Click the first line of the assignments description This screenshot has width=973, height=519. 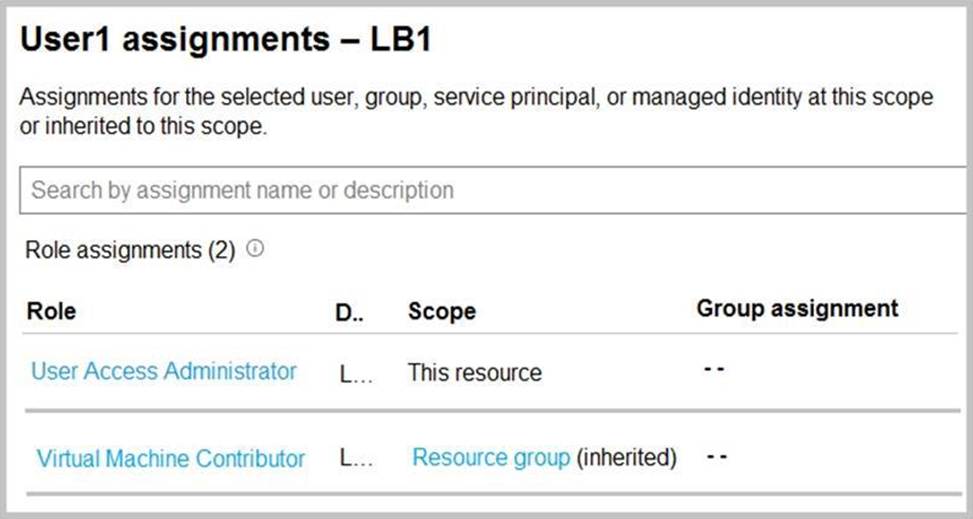[476, 98]
